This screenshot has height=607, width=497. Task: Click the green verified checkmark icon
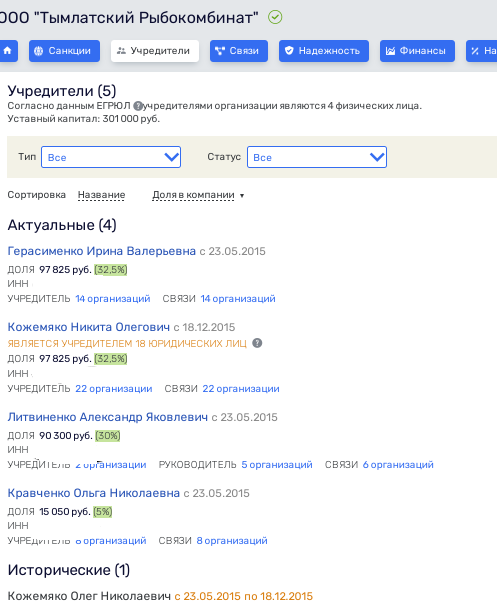coord(275,17)
